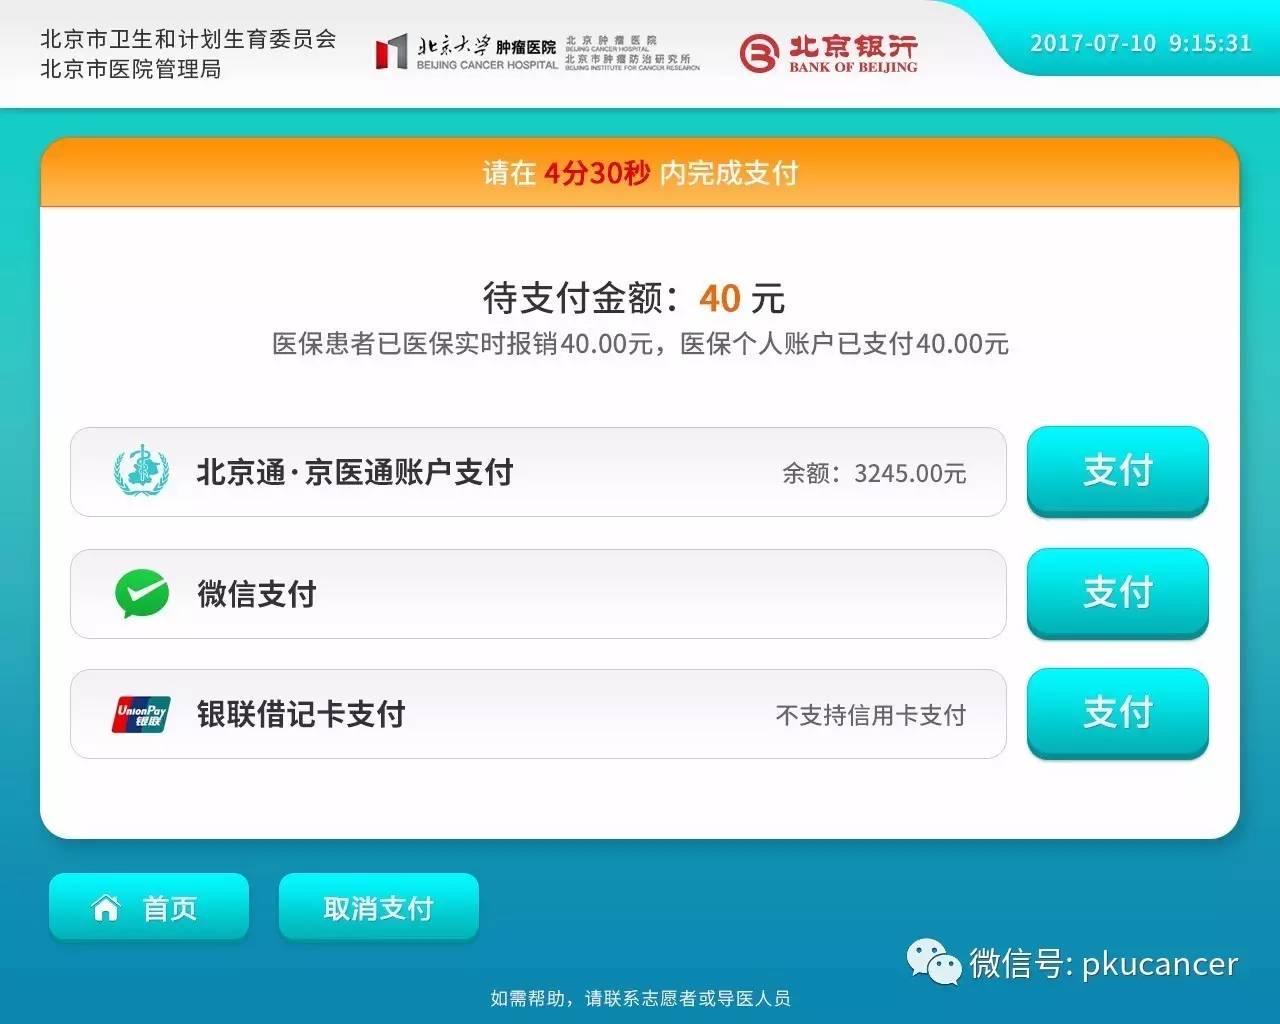This screenshot has height=1024, width=1280.
Task: Click the 待支付金额 40元 amount
Action: point(634,298)
